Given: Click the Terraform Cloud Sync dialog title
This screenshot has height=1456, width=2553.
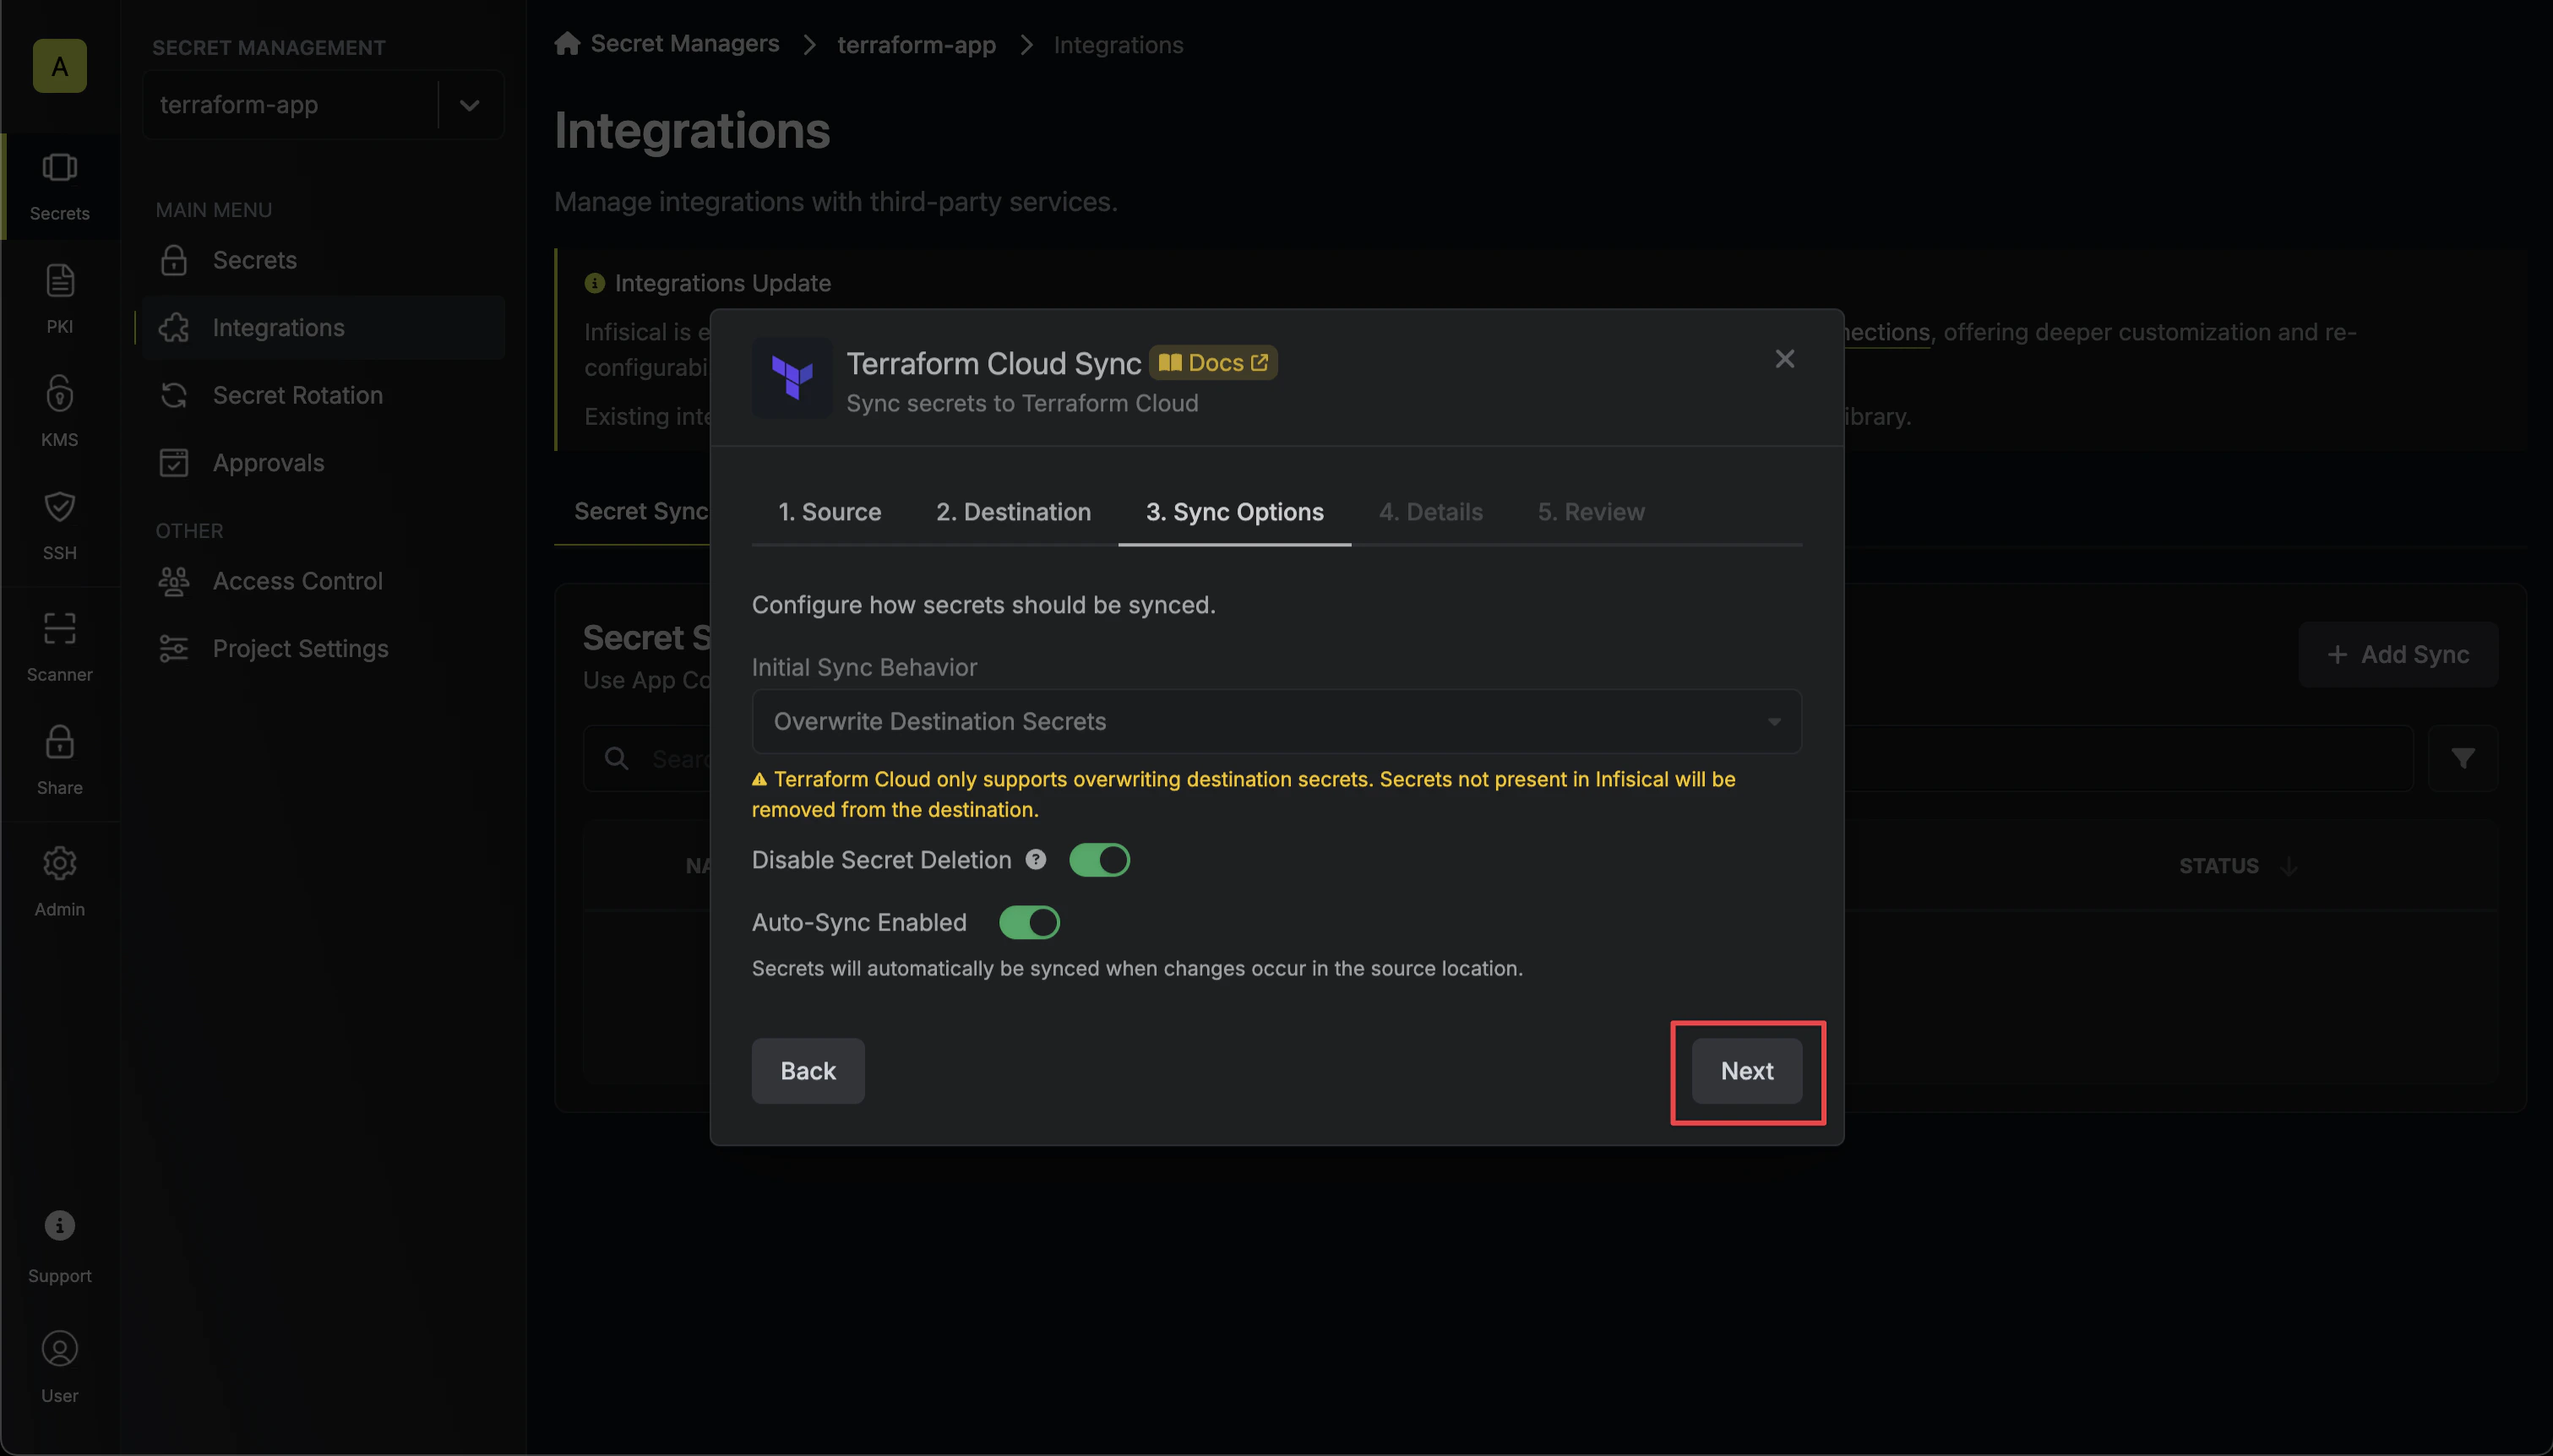Looking at the screenshot, I should click(x=993, y=362).
